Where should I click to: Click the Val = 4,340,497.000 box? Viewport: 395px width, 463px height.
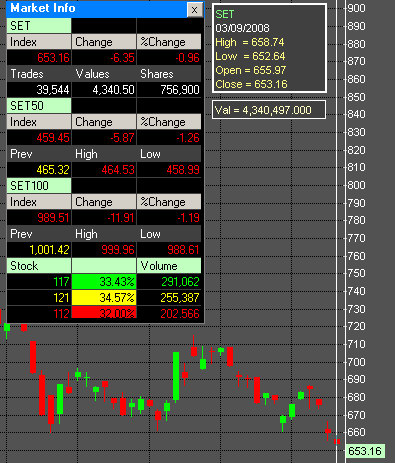pyautogui.click(x=269, y=110)
